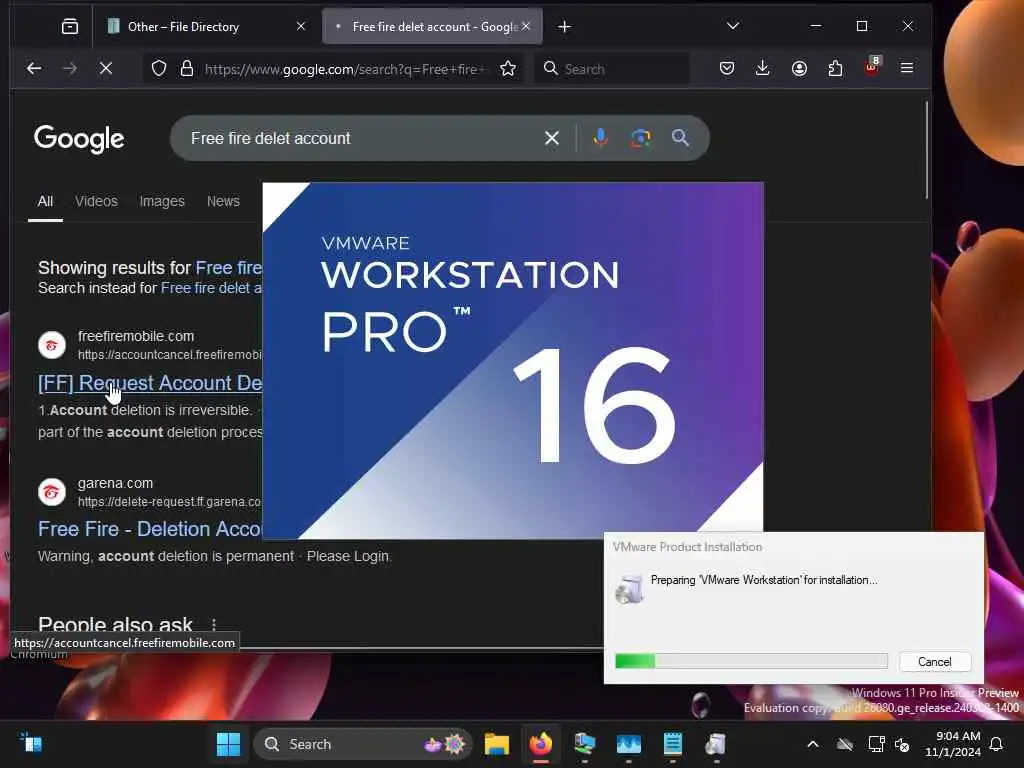Open the extensions puzzle icon
This screenshot has width=1024, height=768.
coord(835,68)
